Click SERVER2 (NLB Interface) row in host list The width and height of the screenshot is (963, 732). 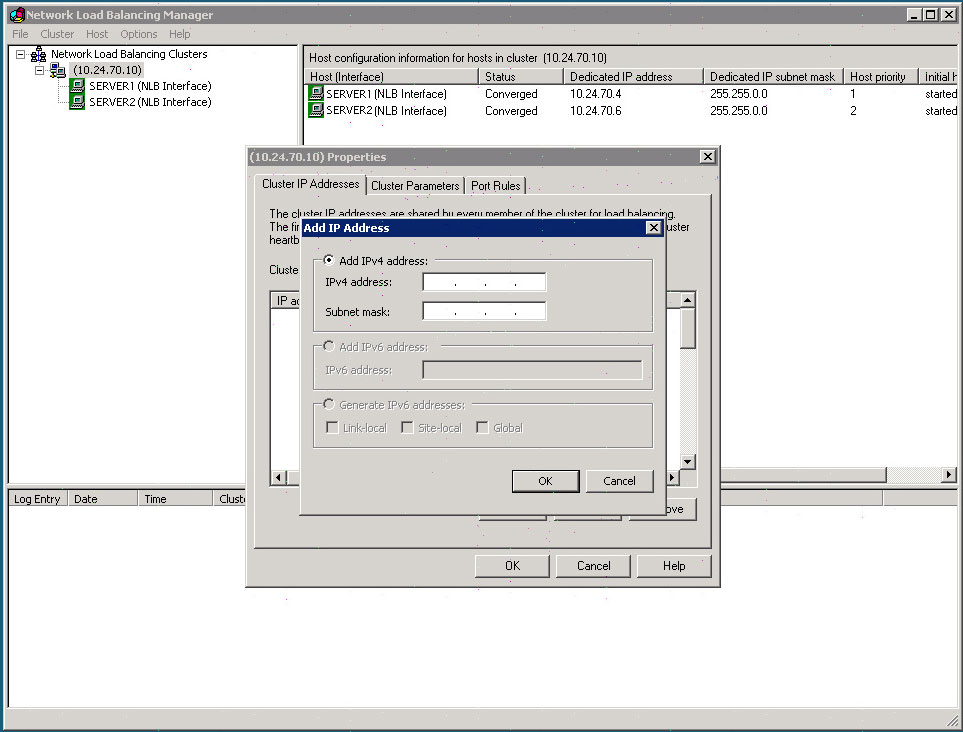[x=631, y=111]
